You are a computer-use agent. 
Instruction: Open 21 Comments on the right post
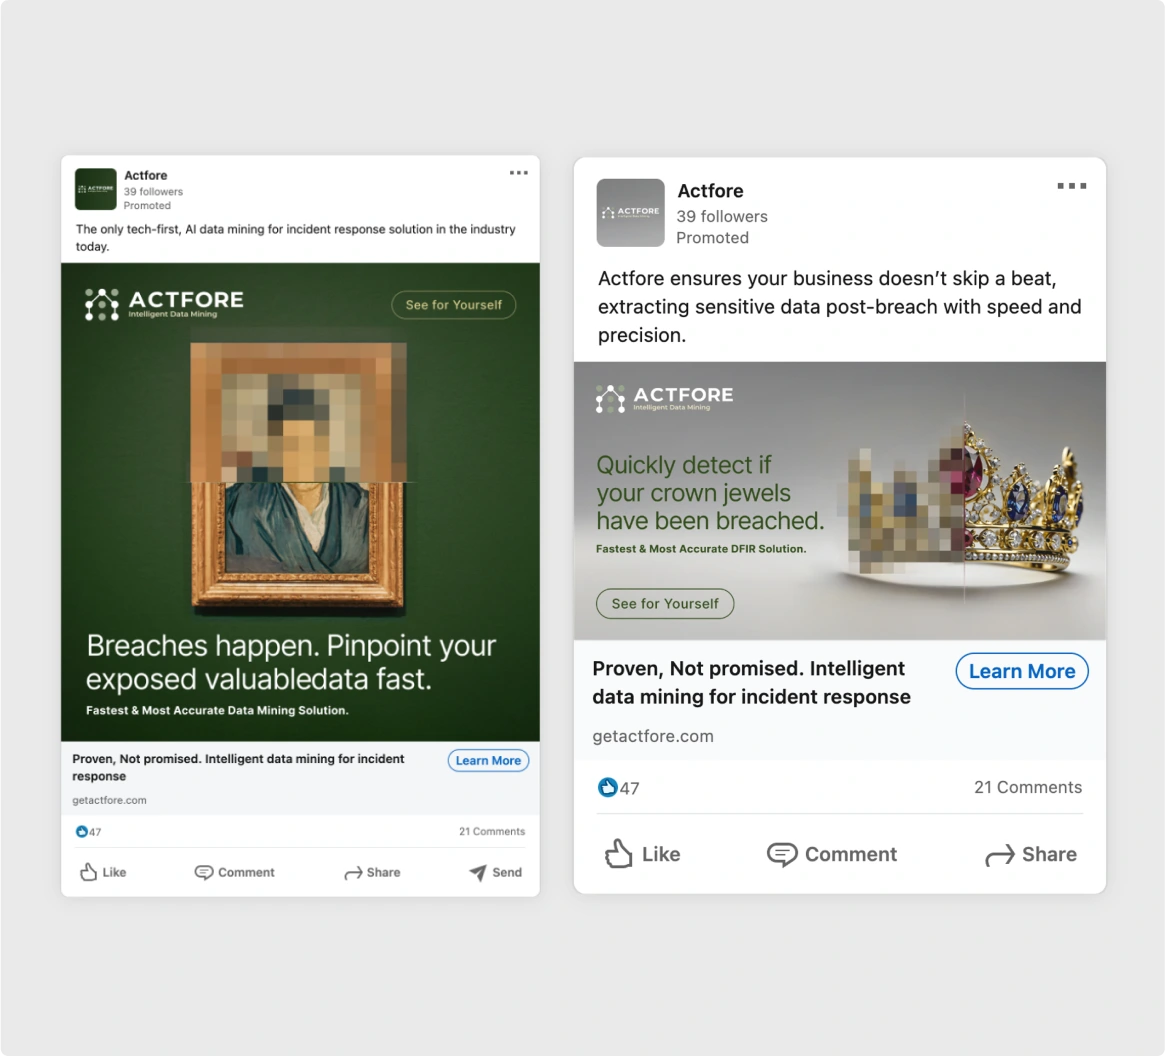(1028, 787)
